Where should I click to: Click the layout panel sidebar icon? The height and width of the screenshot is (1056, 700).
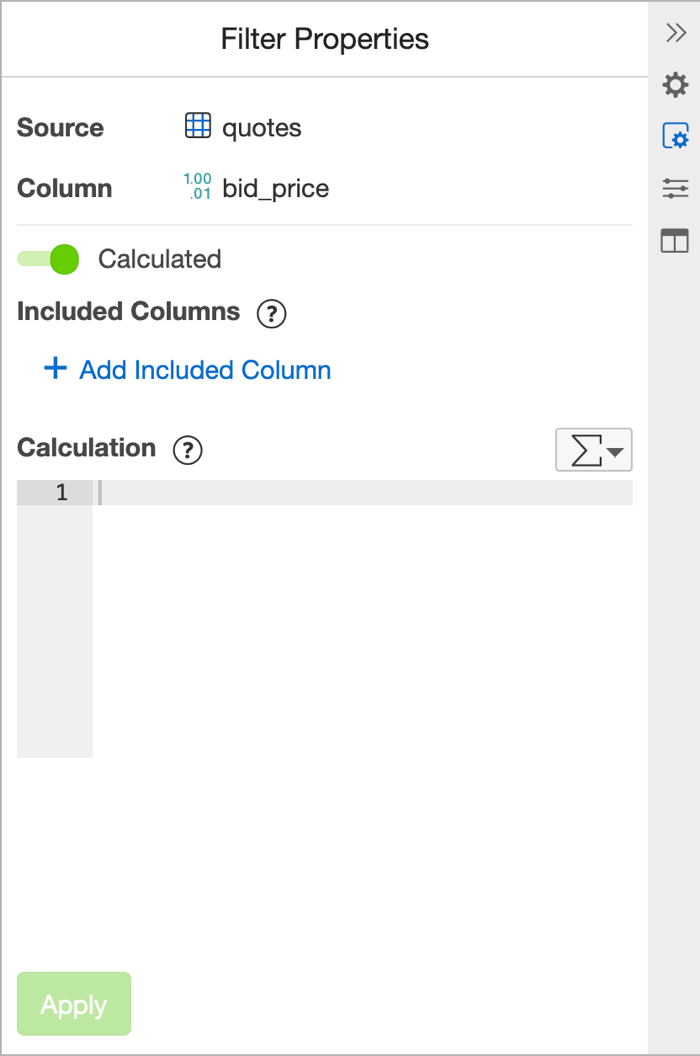[675, 240]
